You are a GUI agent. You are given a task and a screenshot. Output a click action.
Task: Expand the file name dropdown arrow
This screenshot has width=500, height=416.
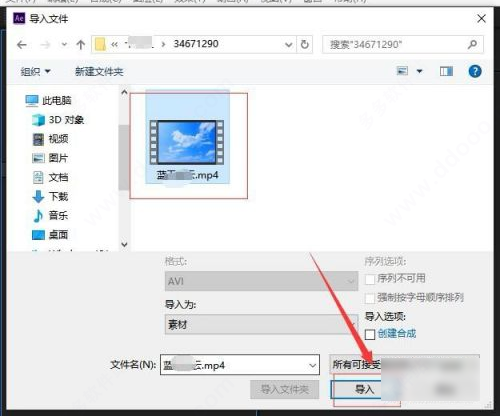(312, 365)
